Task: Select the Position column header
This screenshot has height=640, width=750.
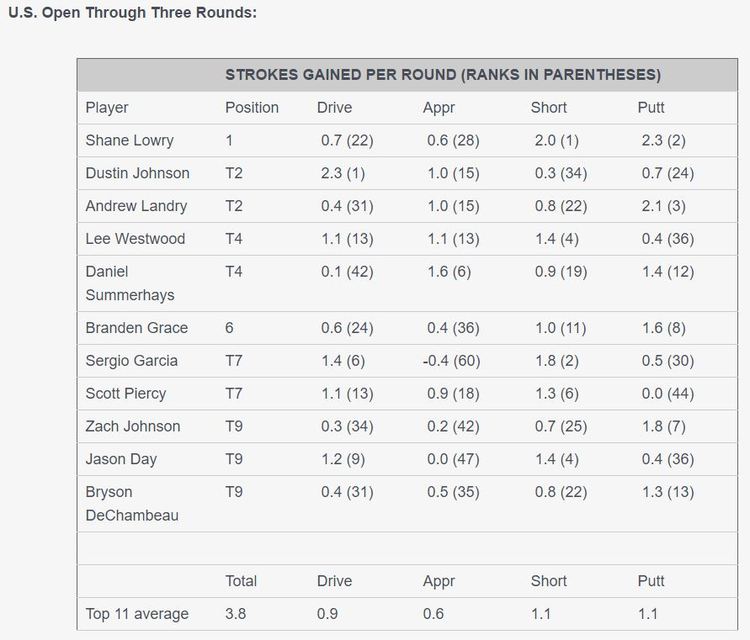Action: pos(252,107)
